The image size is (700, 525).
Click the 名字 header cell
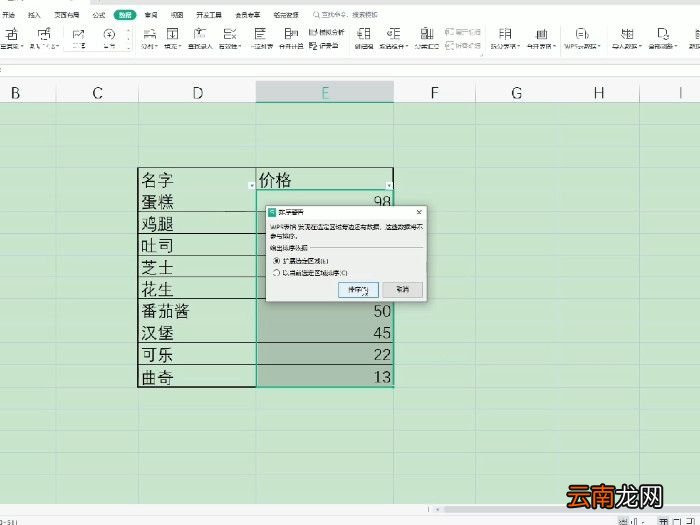coord(197,179)
